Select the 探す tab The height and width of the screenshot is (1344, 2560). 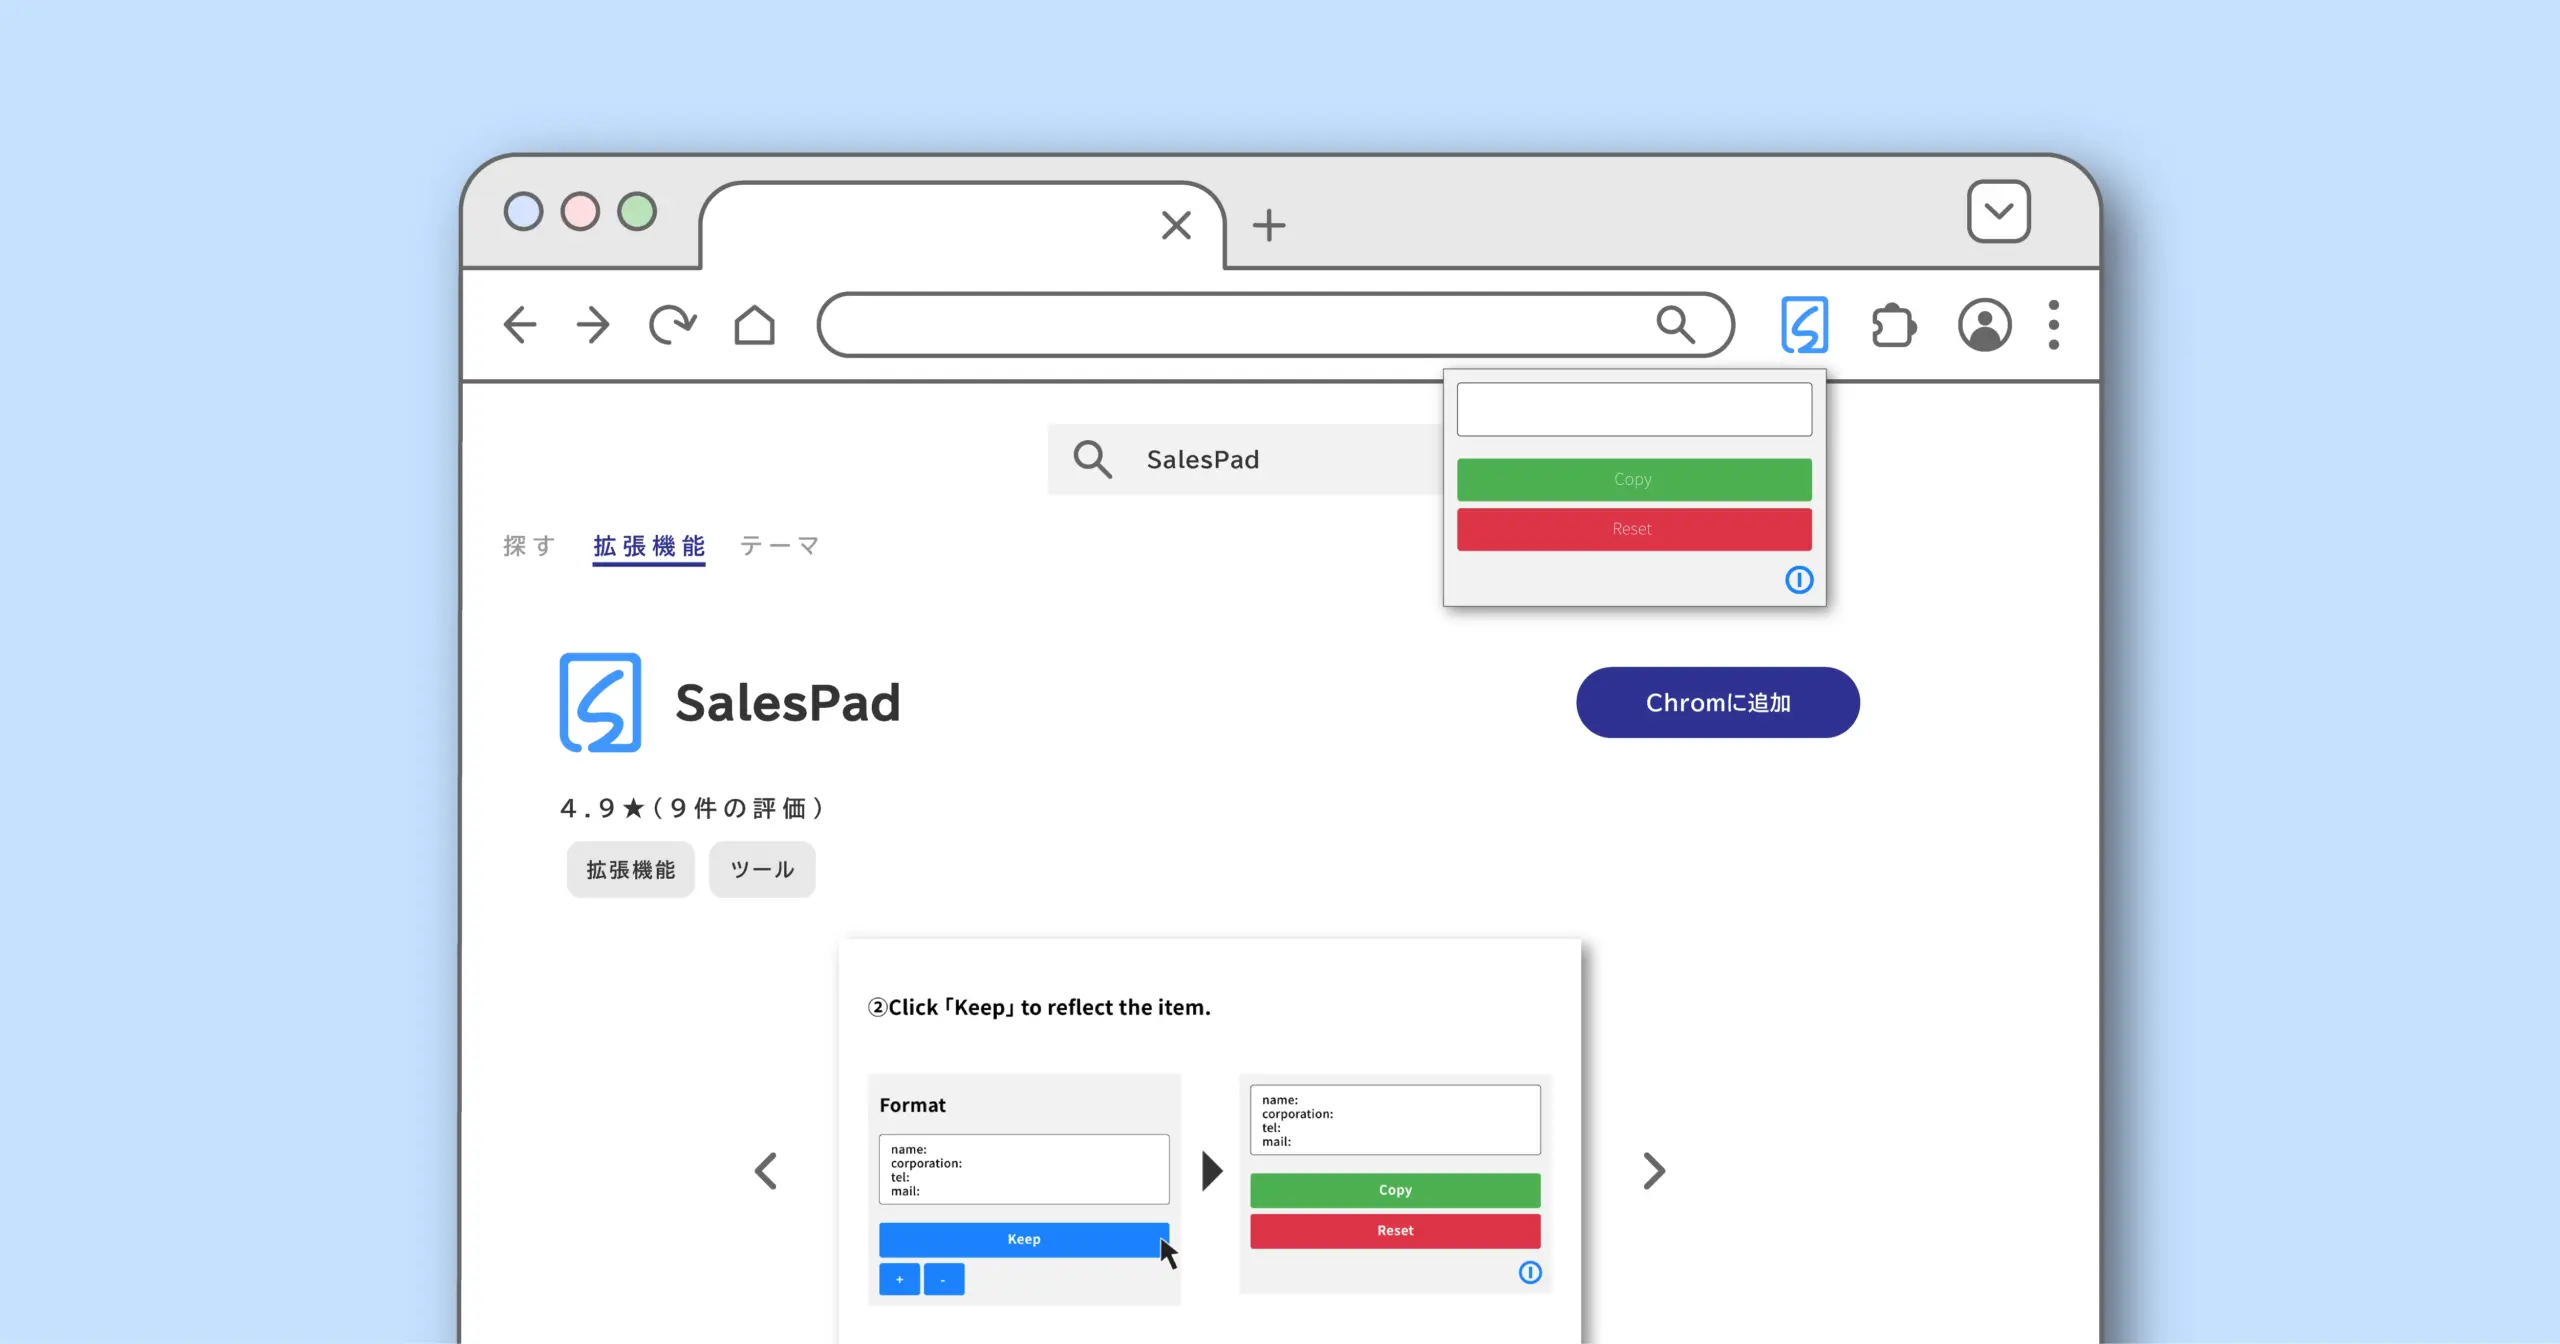pos(528,546)
